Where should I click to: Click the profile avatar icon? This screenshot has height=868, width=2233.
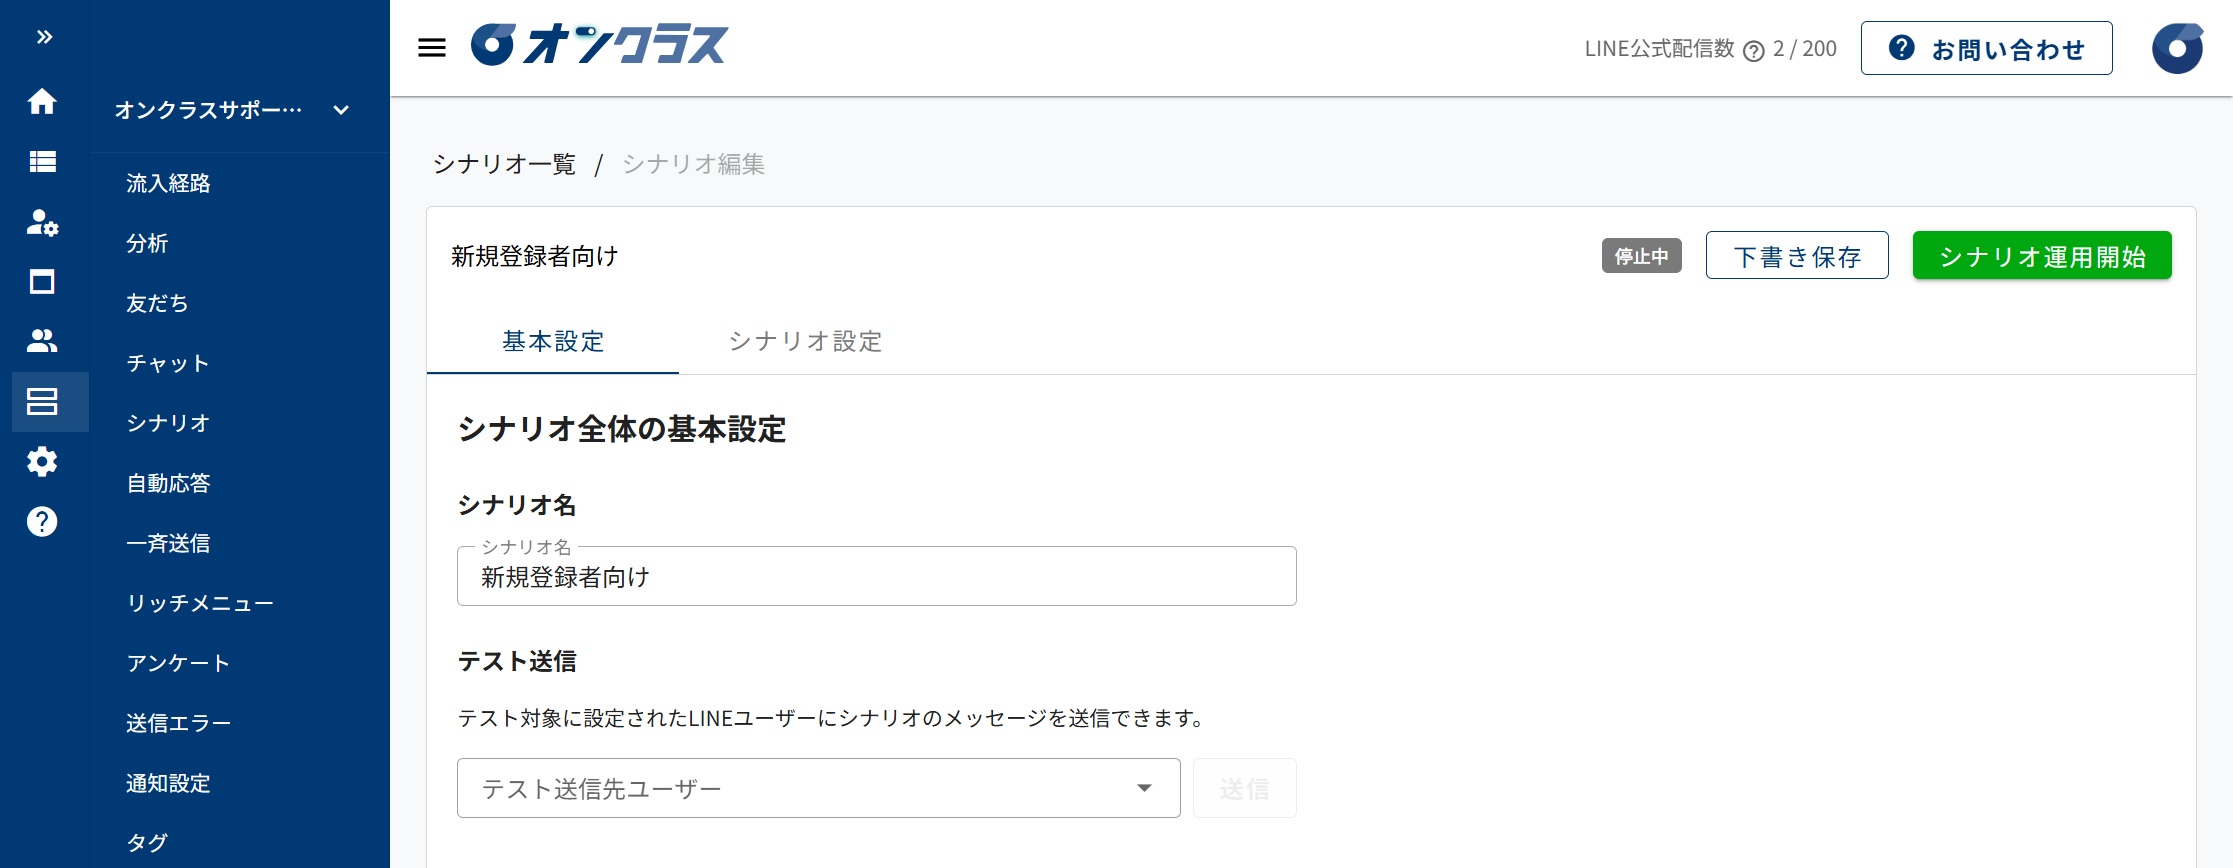[2177, 48]
